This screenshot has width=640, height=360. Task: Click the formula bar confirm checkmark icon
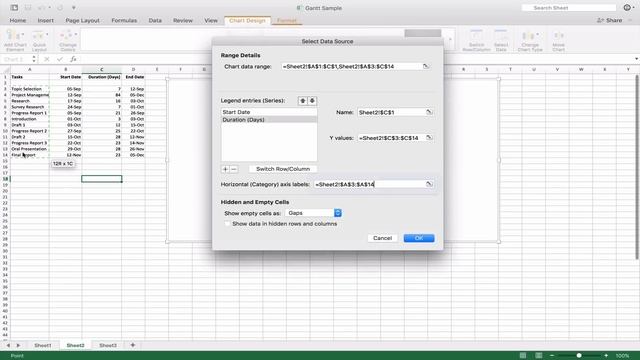pyautogui.click(x=60, y=59)
